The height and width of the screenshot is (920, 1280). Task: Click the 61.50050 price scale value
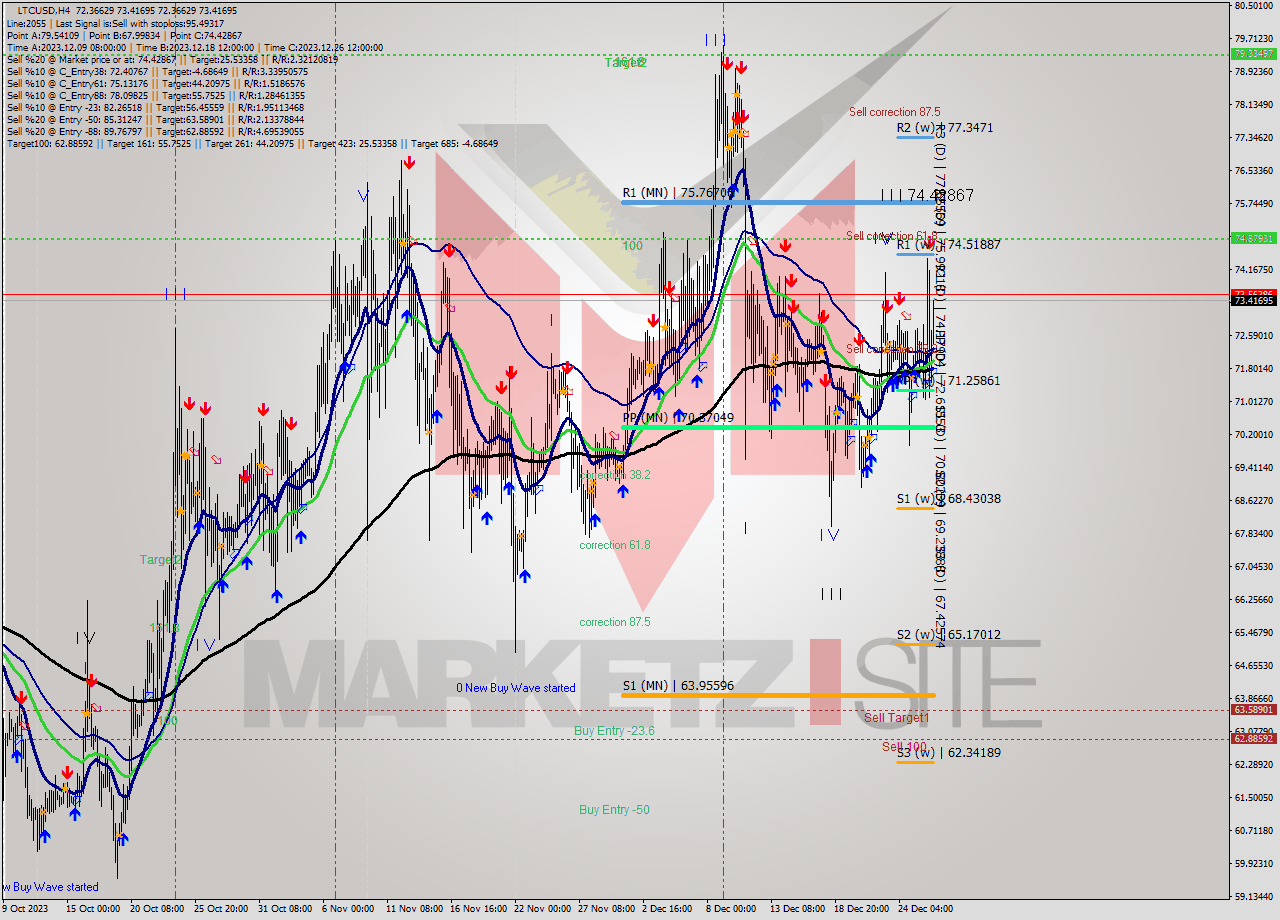1254,798
